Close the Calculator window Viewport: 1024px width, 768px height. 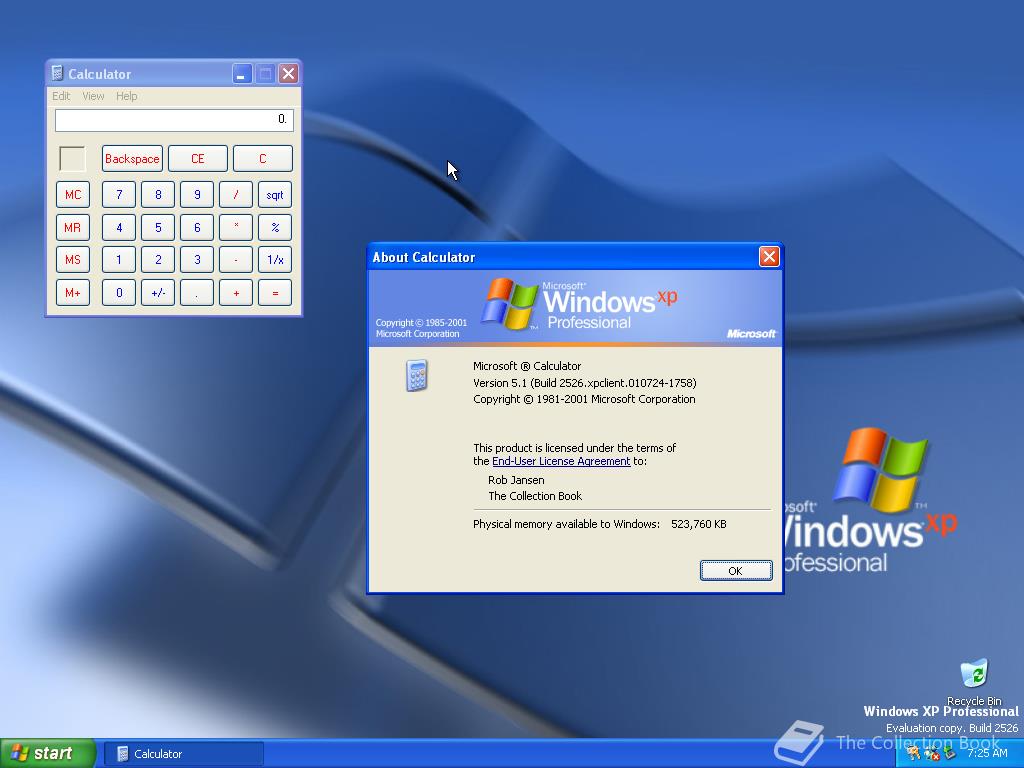pyautogui.click(x=288, y=73)
